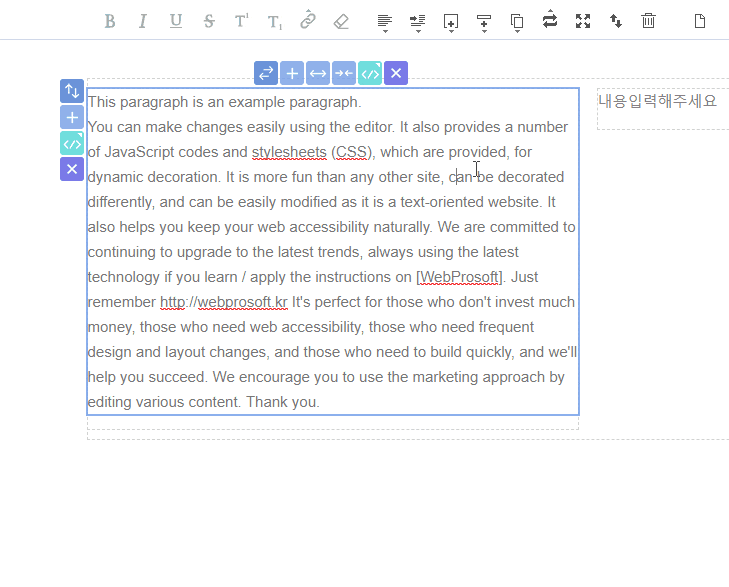Click the purple X above the paragraph
Screen dimensions: 729x587
(x=396, y=73)
